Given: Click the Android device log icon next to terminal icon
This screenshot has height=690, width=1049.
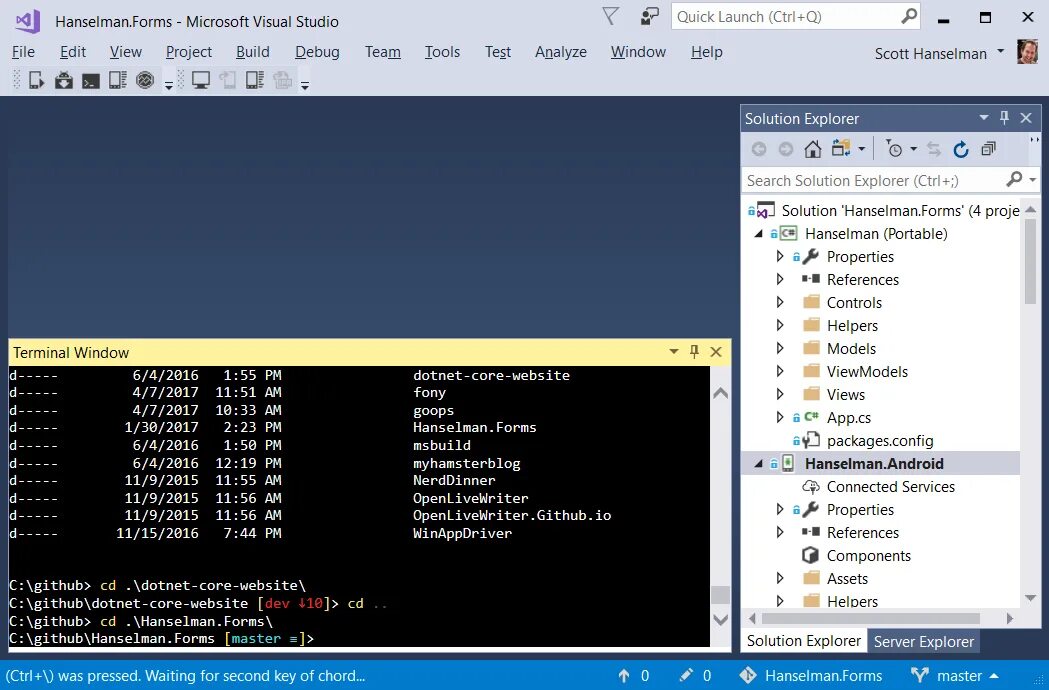Looking at the screenshot, I should coord(118,80).
